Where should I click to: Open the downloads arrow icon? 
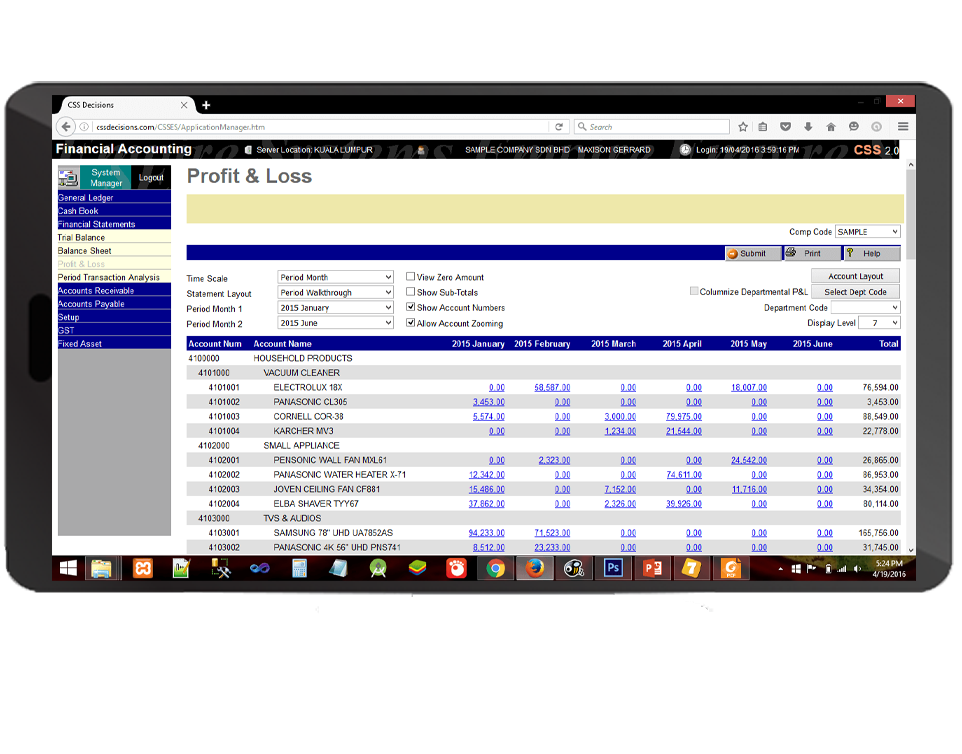click(x=808, y=127)
